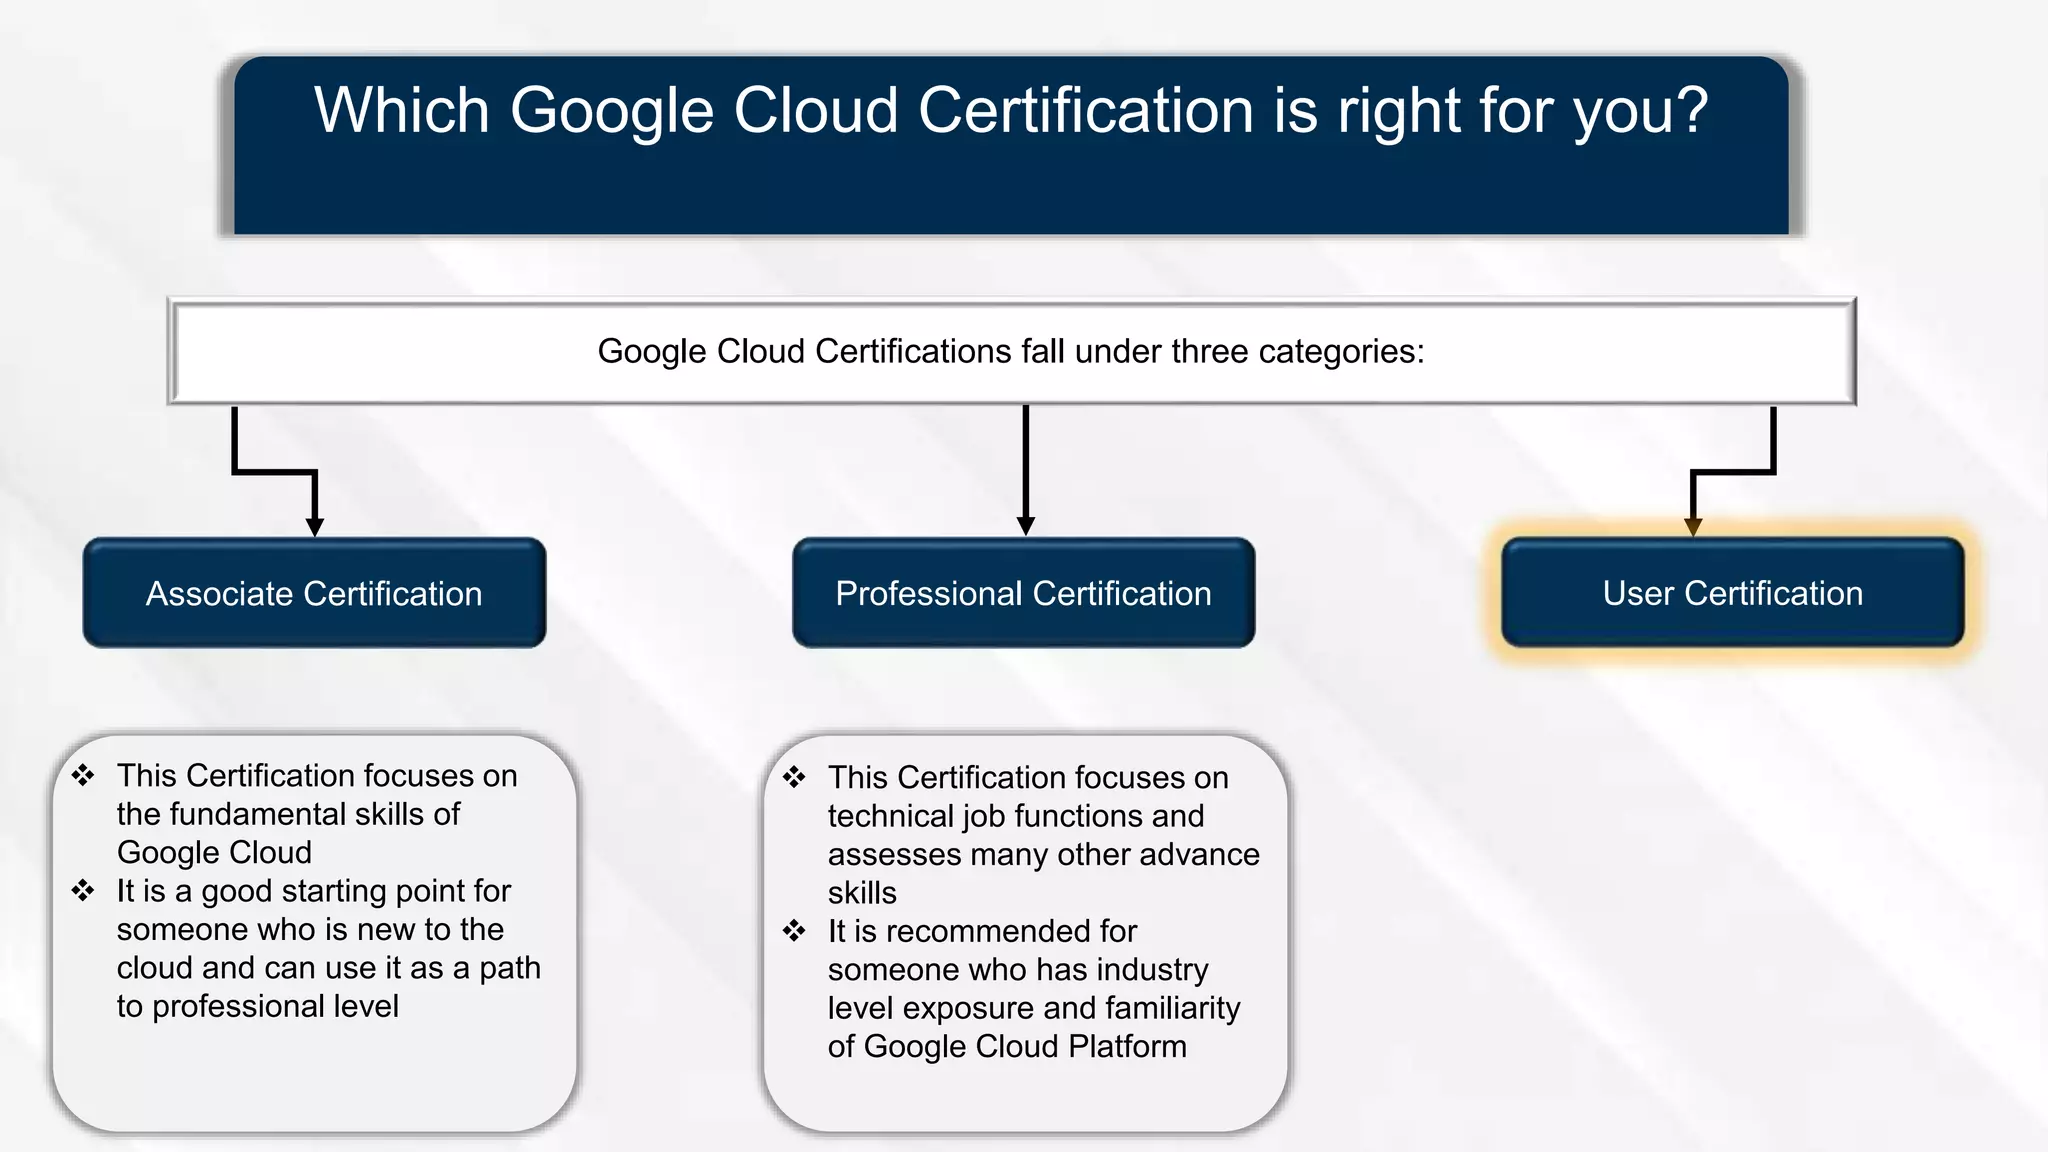The width and height of the screenshot is (2048, 1152).
Task: Click the Professional Certification box
Action: (1023, 593)
